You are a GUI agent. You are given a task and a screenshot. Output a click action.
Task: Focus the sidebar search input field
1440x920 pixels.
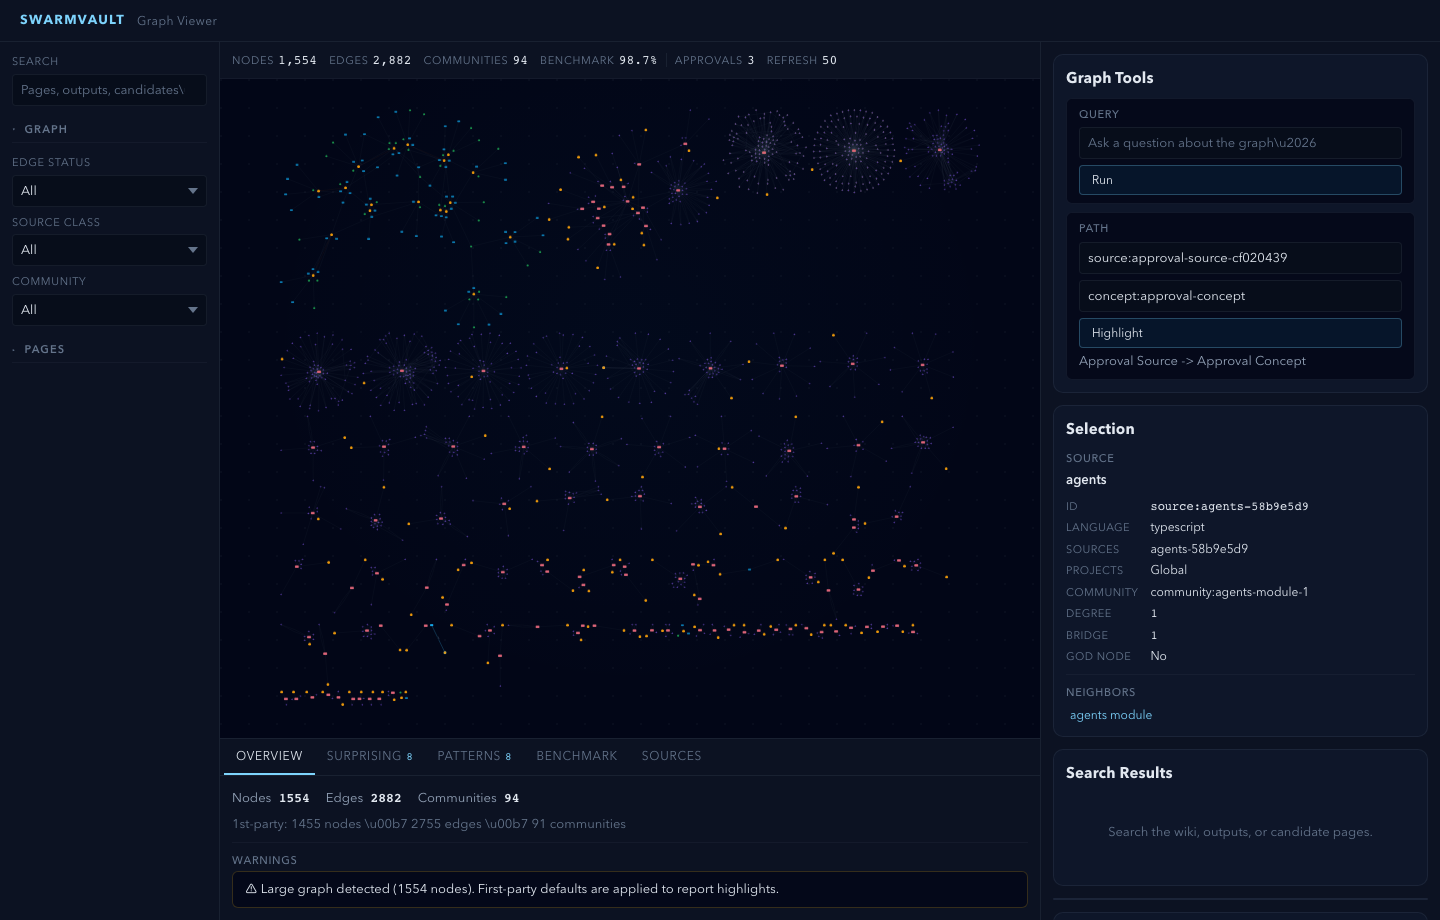pyautogui.click(x=109, y=90)
